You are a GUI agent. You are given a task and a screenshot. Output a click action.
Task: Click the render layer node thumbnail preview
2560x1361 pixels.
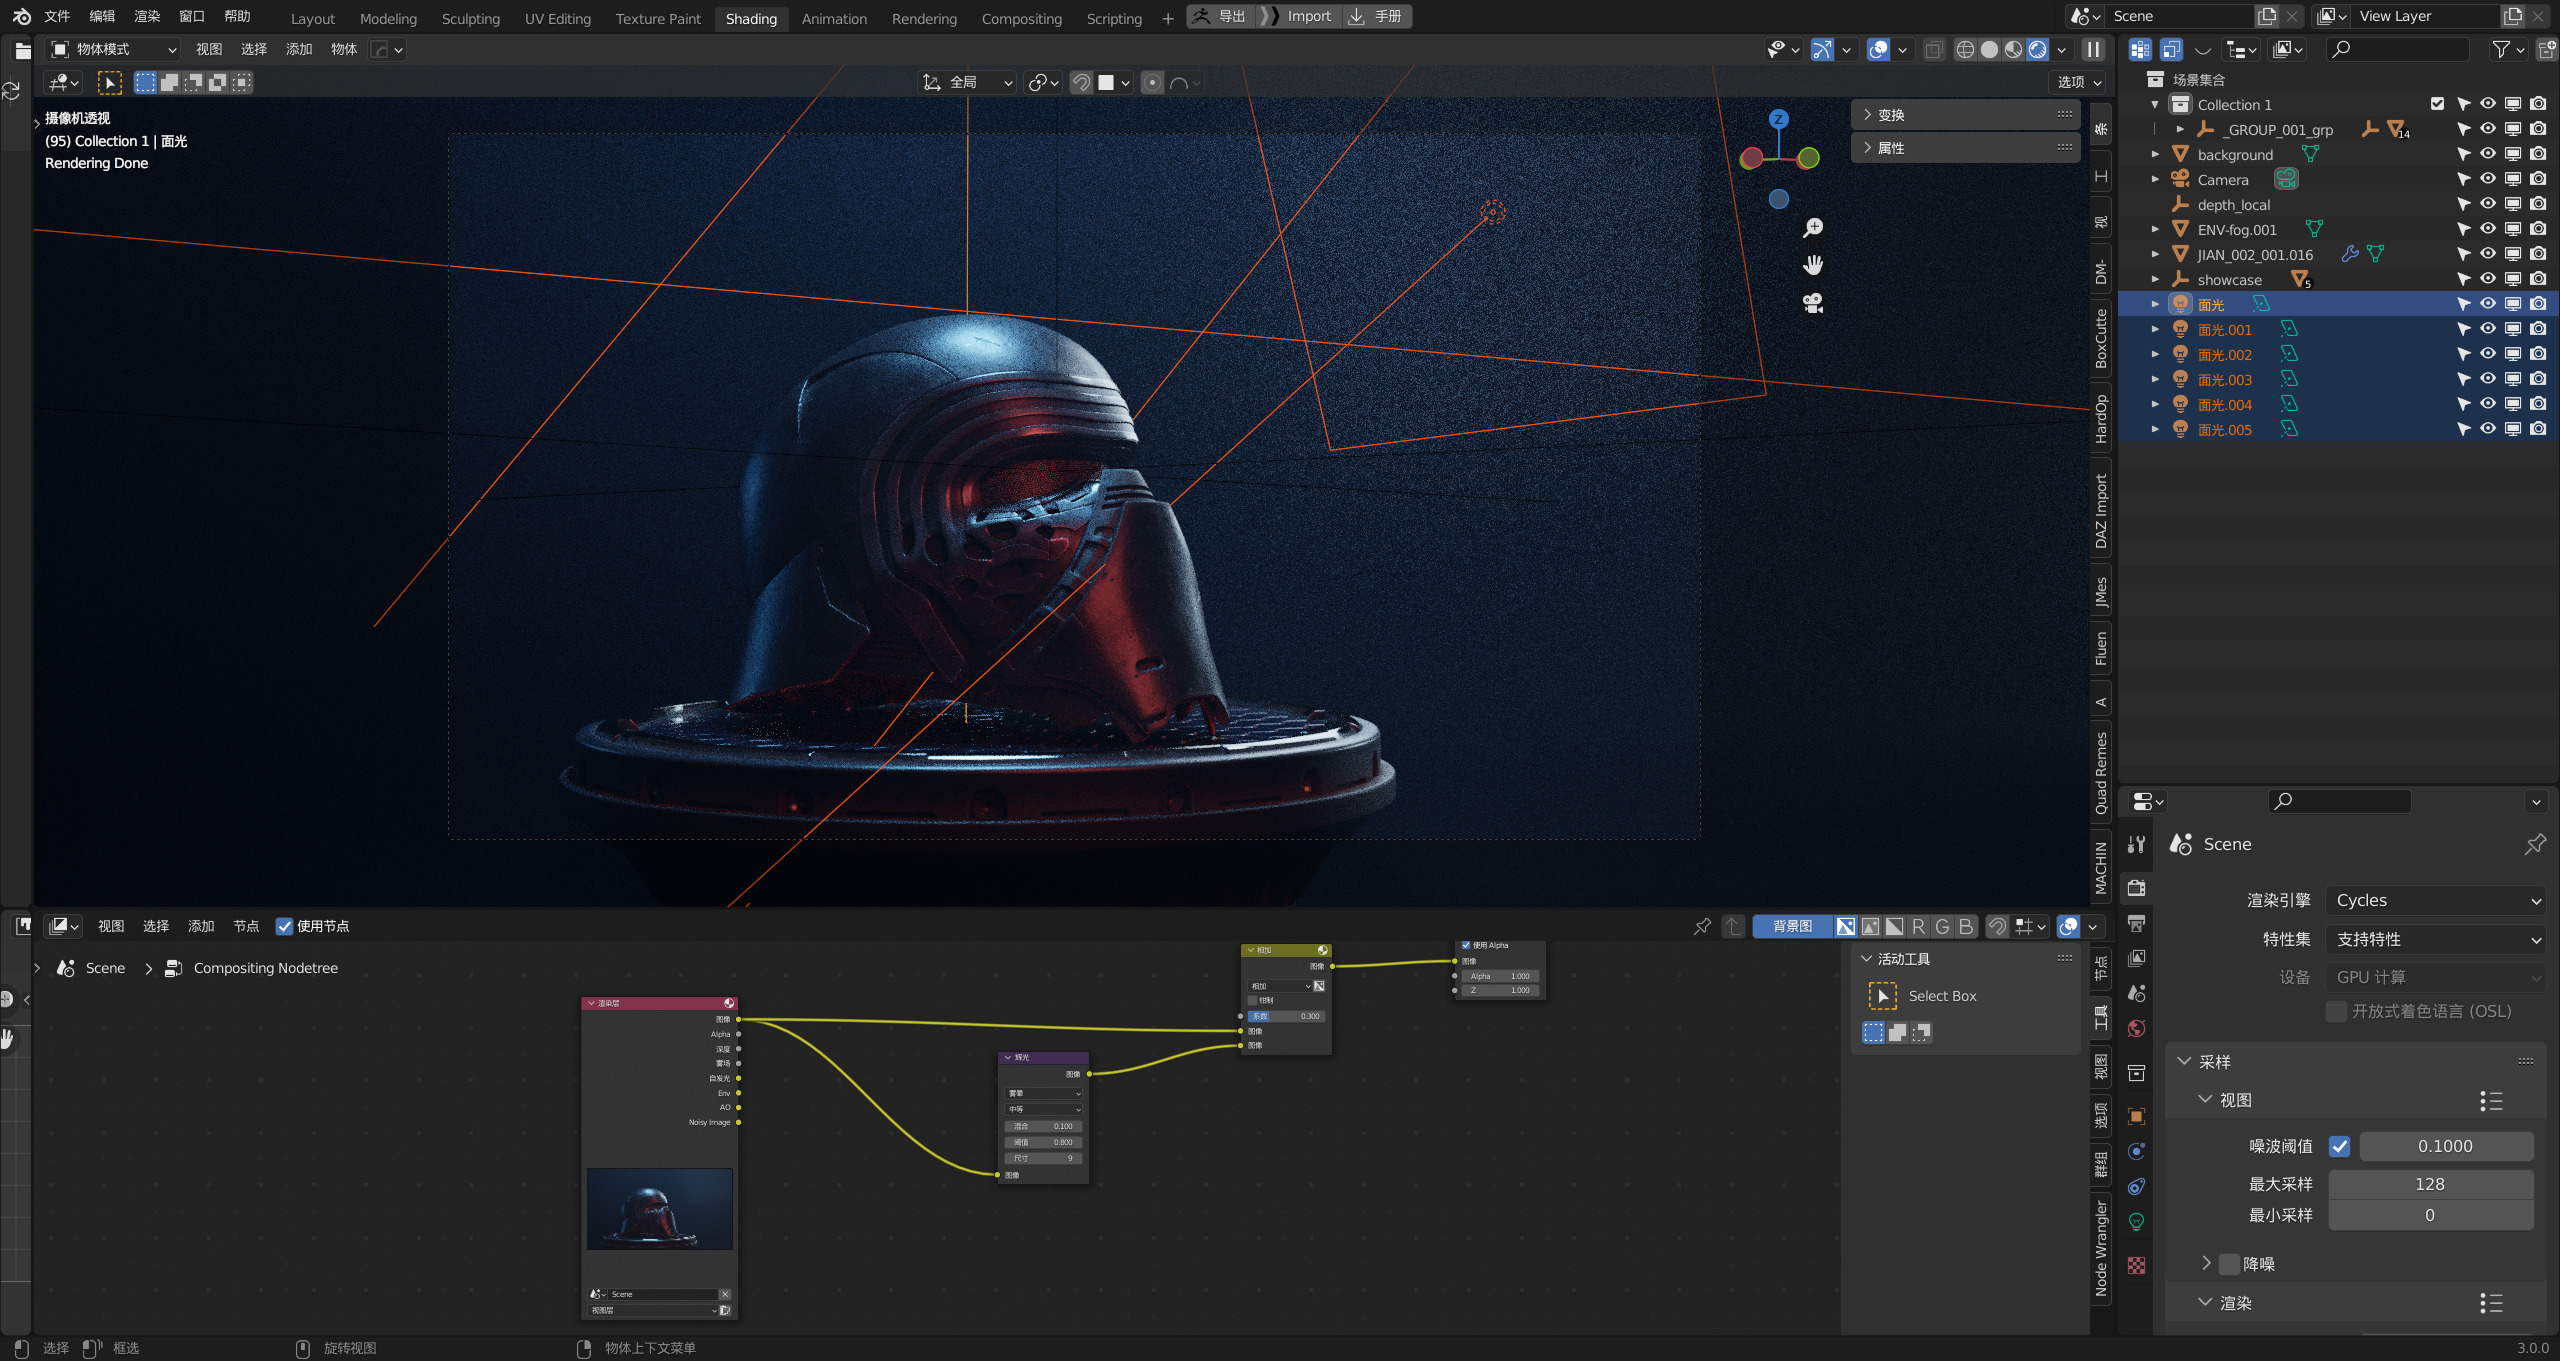660,1209
